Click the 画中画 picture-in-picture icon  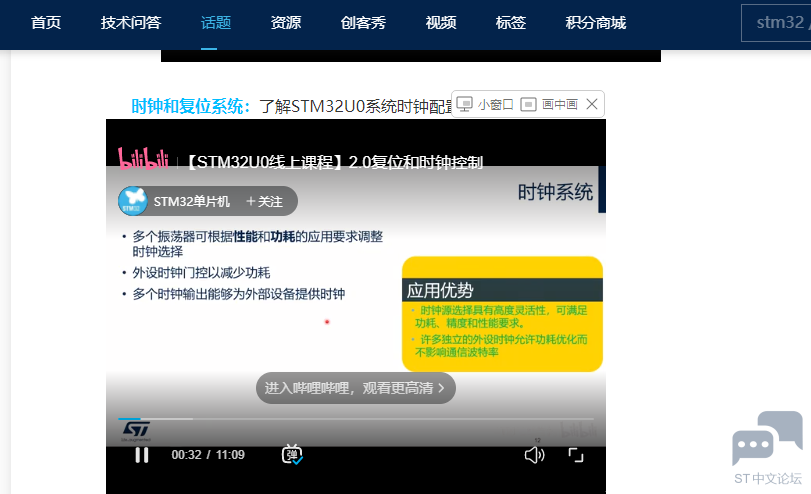[528, 104]
